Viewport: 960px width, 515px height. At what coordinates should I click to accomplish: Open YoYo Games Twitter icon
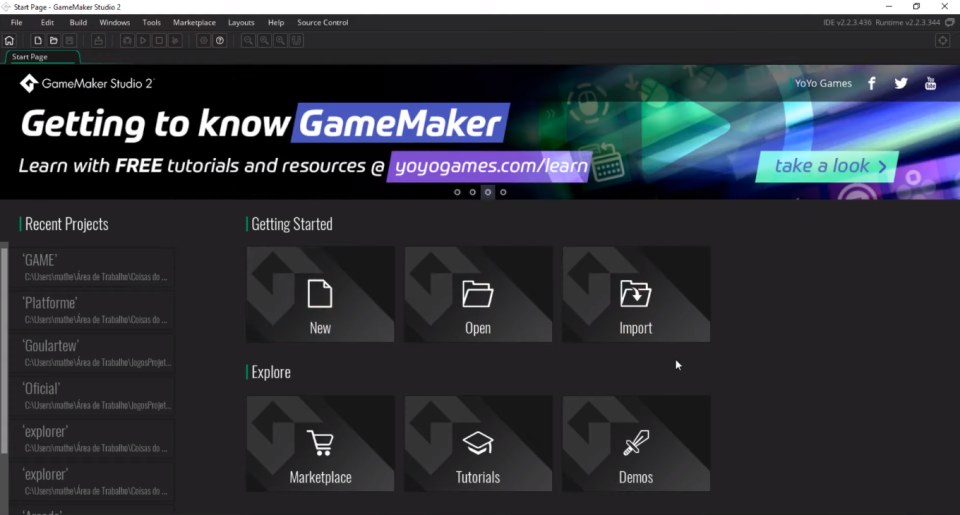[x=901, y=83]
